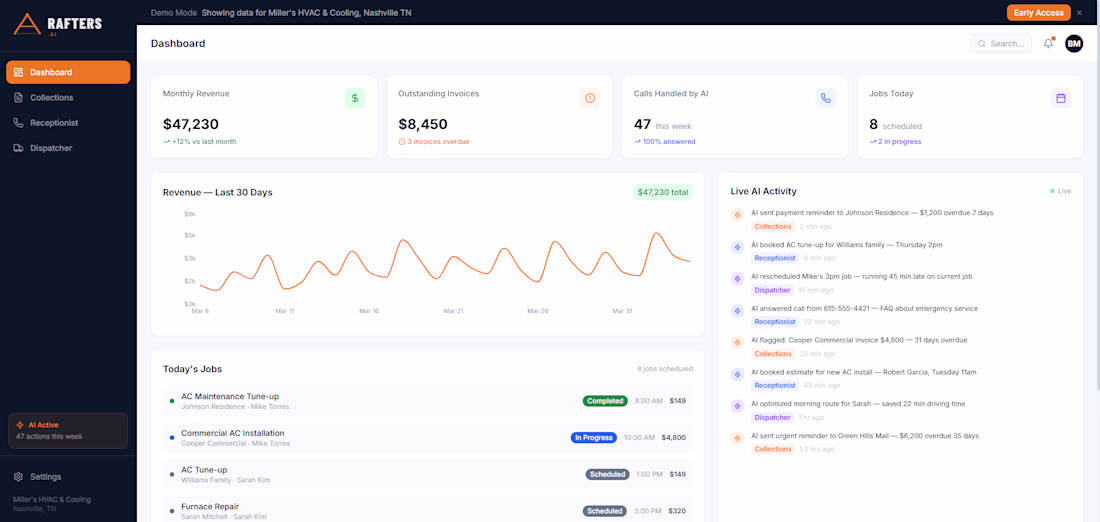Open the Commercial AC Installation job row

coord(428,438)
